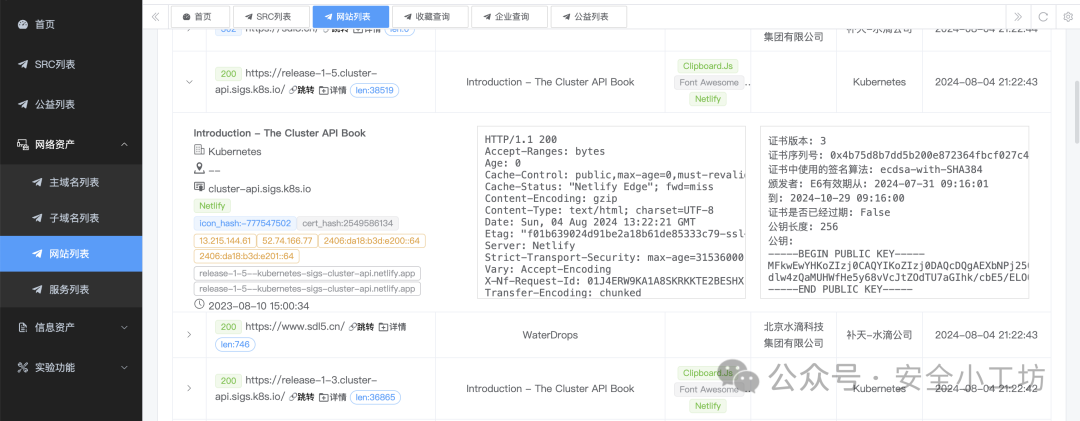Screen dimensions: 1080x421
Task: Select the active 网站列表 tab
Action: 351,17
